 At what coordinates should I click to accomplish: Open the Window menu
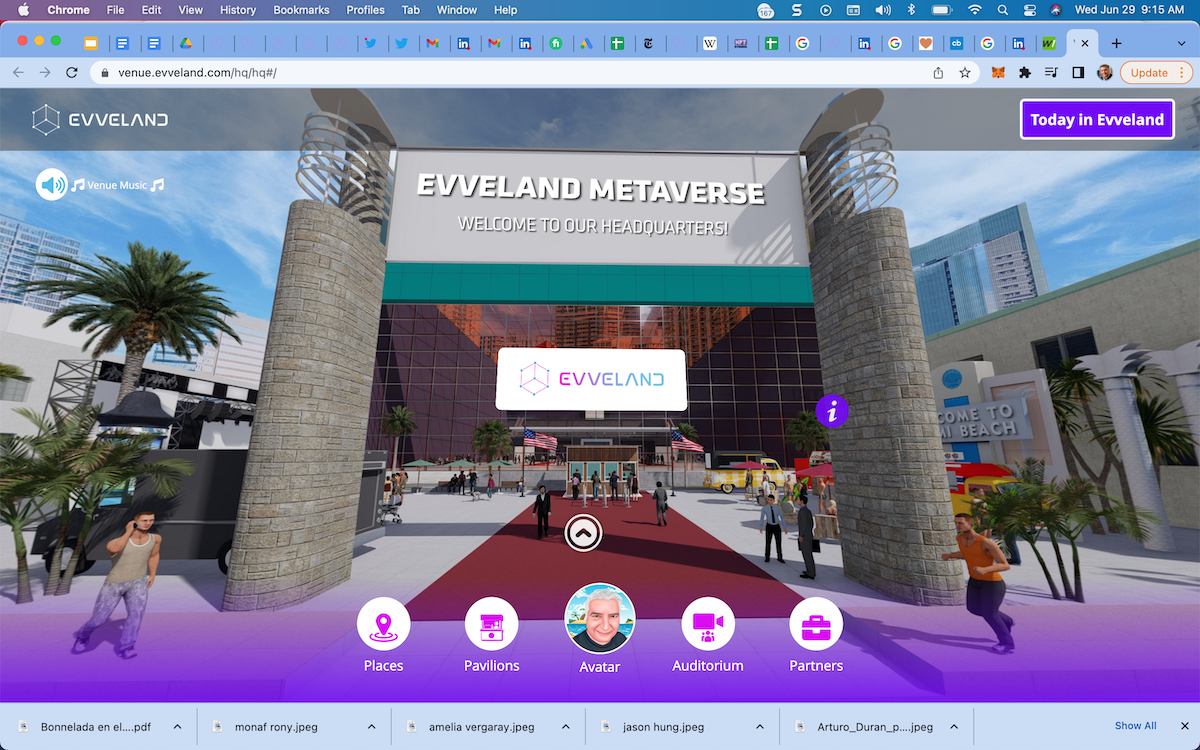[x=457, y=10]
